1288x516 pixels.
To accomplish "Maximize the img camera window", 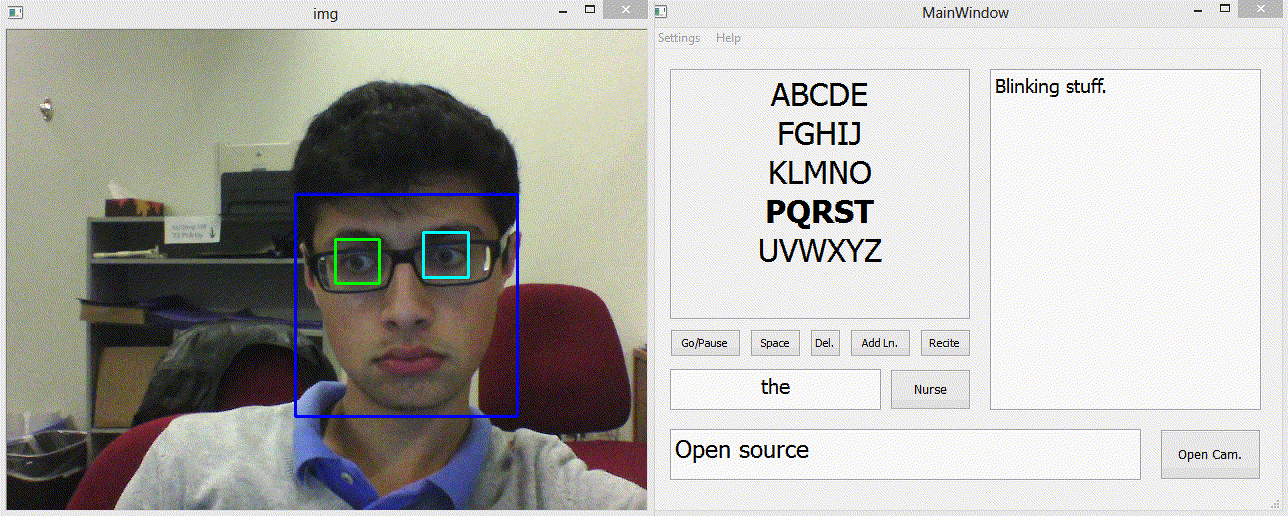I will tap(590, 10).
